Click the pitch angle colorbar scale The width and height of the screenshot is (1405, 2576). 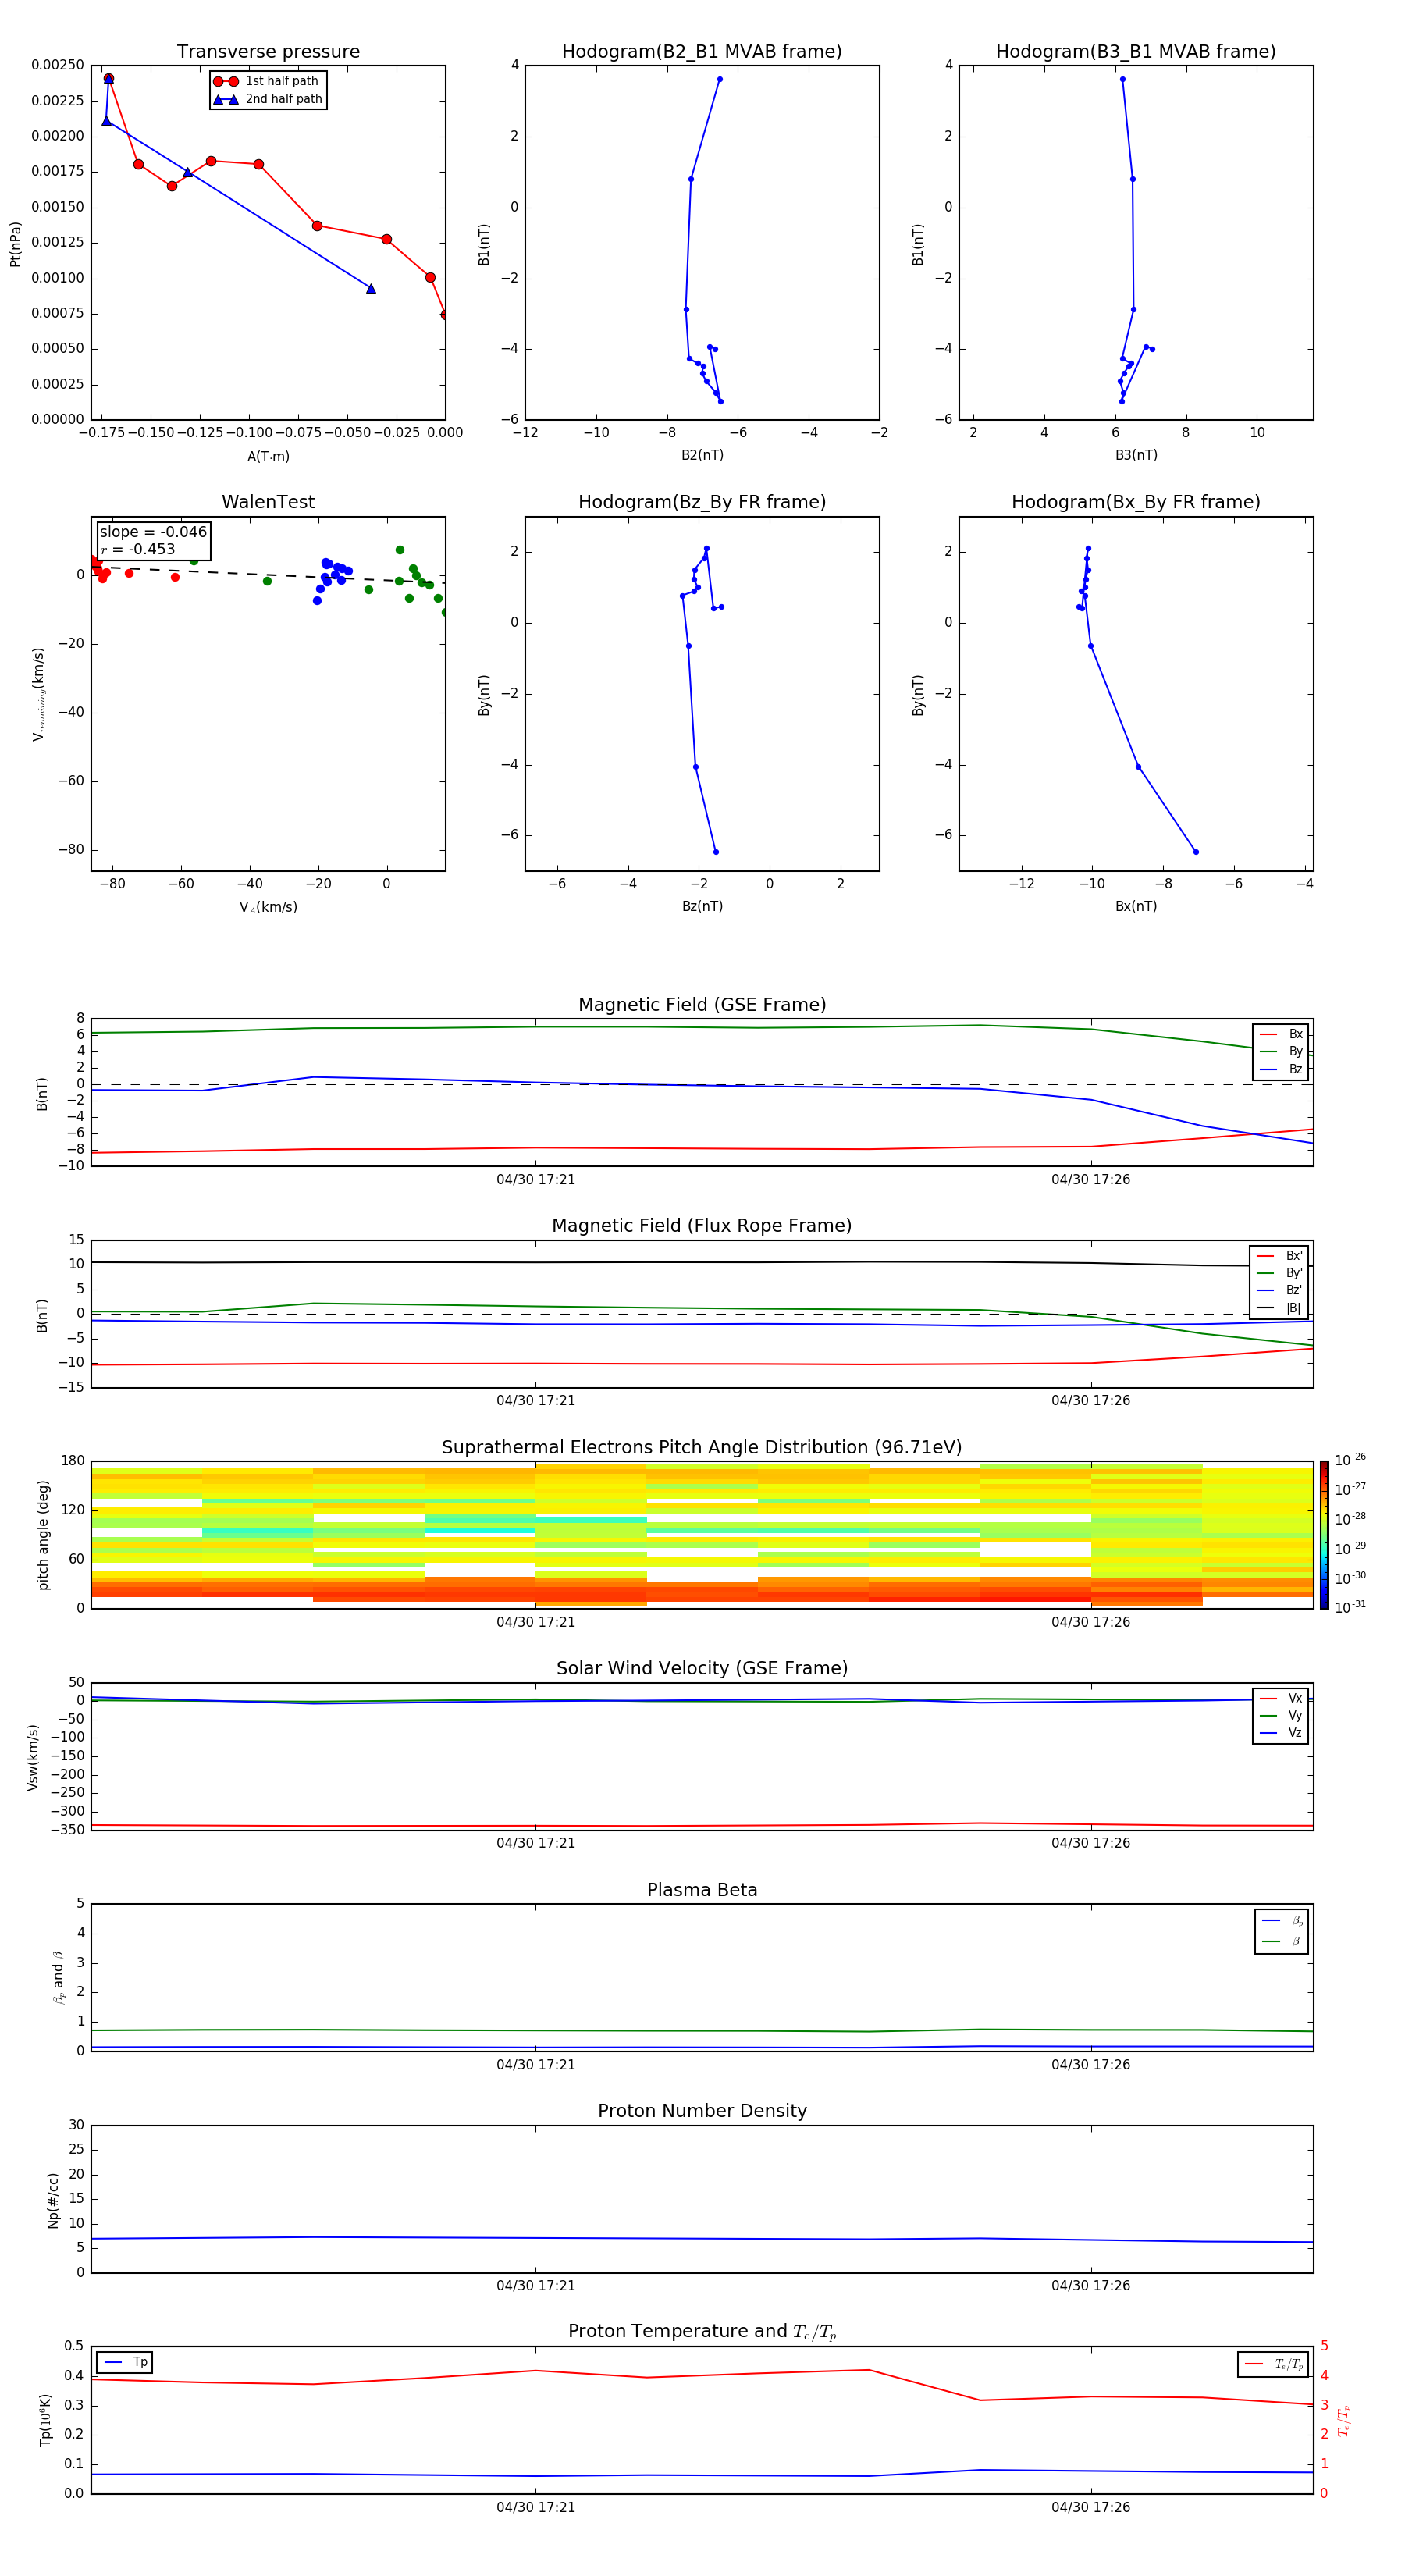click(x=1324, y=1535)
